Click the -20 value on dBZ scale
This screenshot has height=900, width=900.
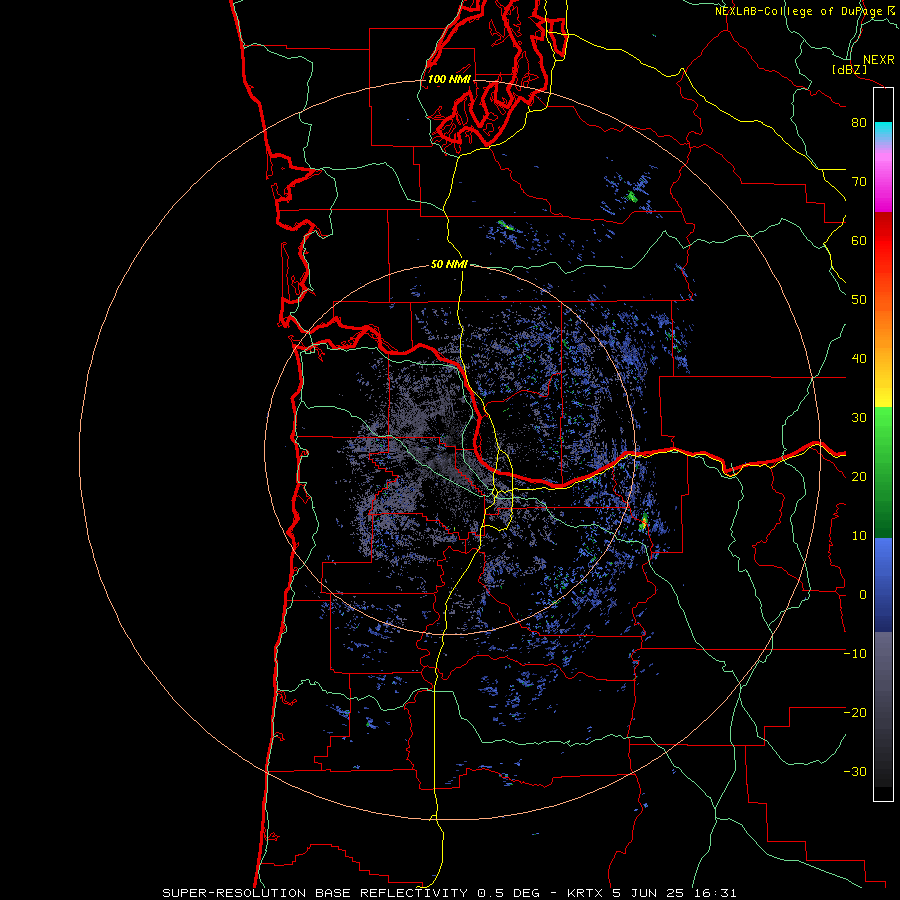tap(855, 712)
